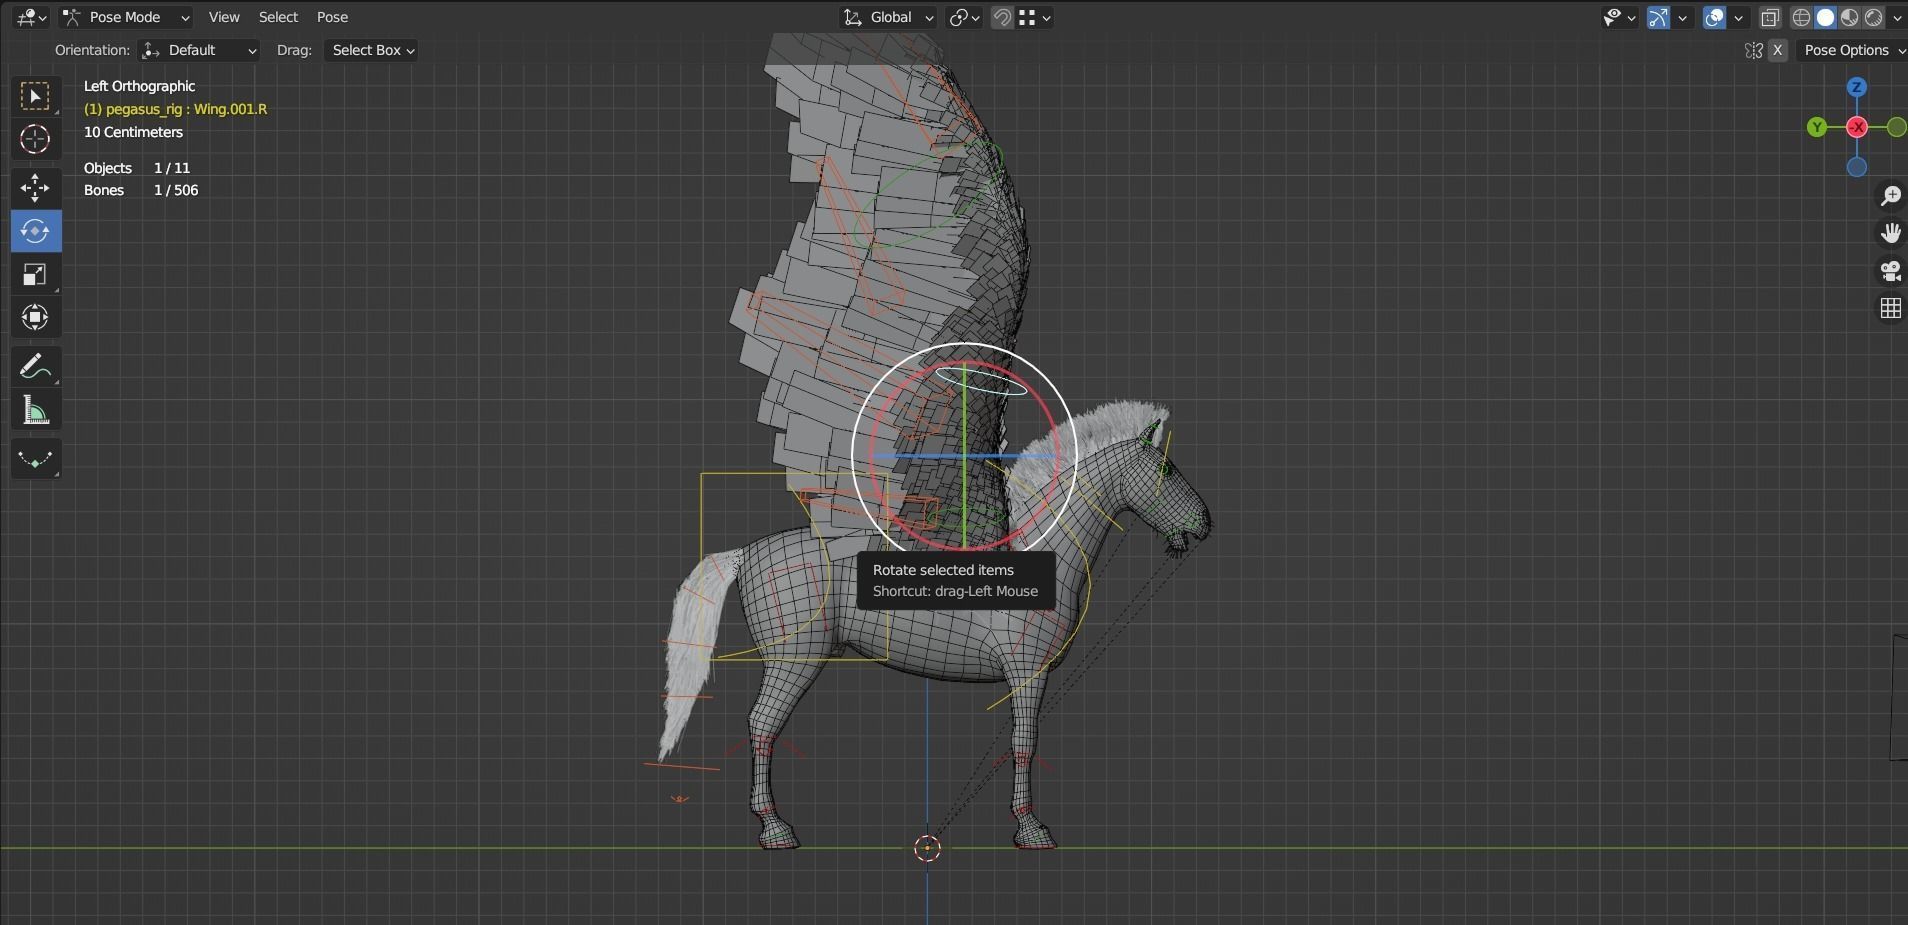Toggle X-axis mirror button
1908x925 pixels.
(x=1777, y=50)
